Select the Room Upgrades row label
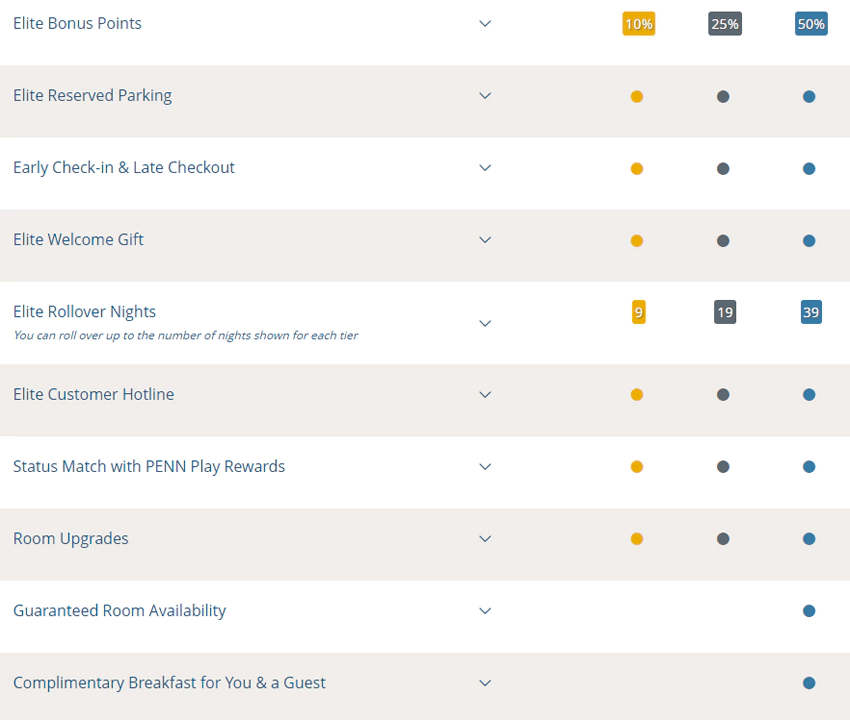 pyautogui.click(x=71, y=538)
